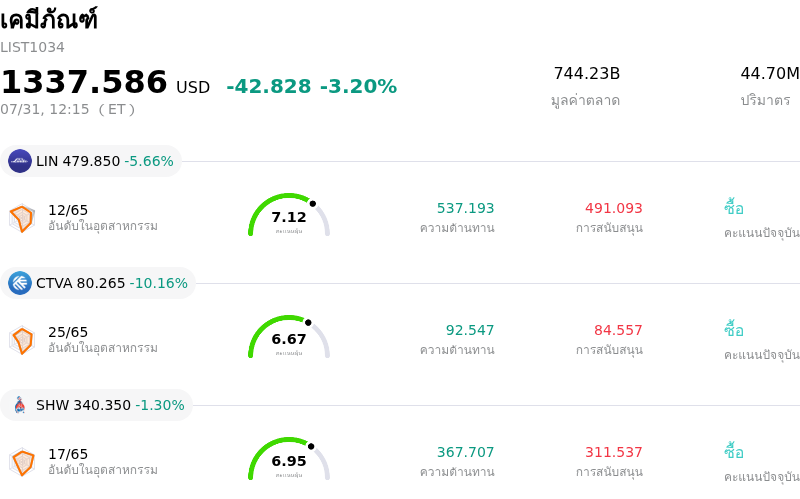Screen dimensions: 800x499
Task: Click LIN resistance value 537.193
Action: tap(465, 208)
